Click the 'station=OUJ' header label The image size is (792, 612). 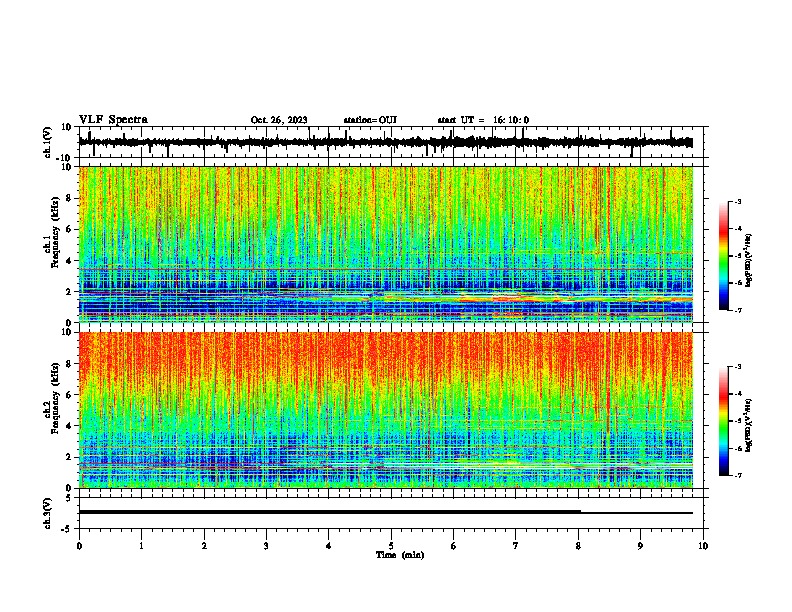point(370,120)
